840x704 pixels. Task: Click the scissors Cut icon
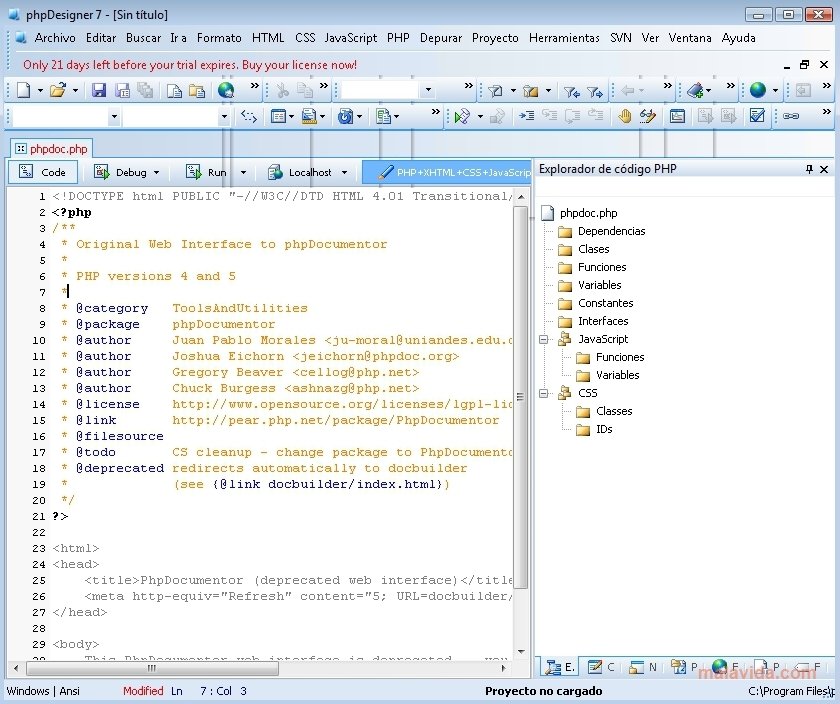pyautogui.click(x=282, y=90)
